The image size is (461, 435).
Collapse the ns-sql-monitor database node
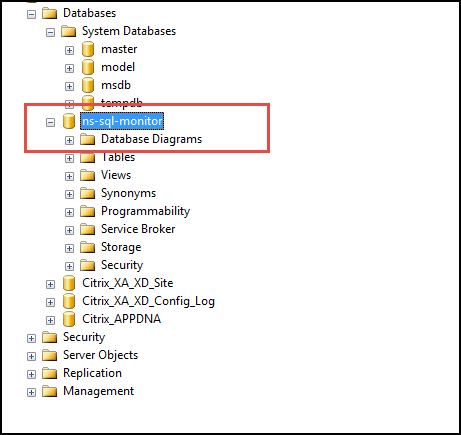[50, 122]
